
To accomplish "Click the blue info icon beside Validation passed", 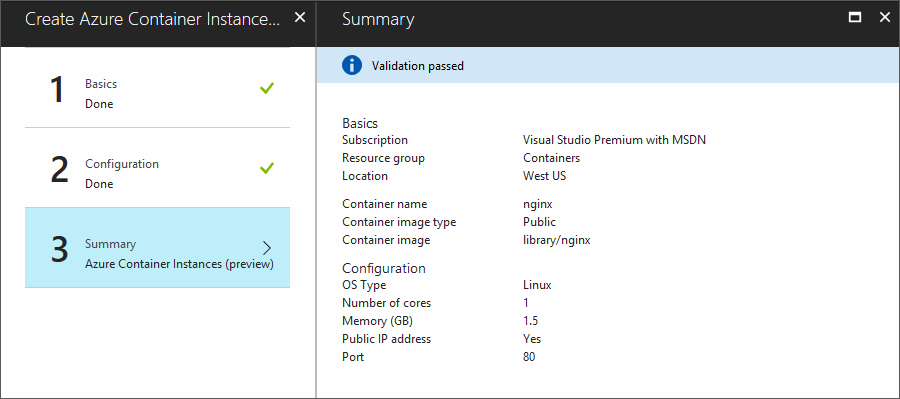I will tap(352, 65).
